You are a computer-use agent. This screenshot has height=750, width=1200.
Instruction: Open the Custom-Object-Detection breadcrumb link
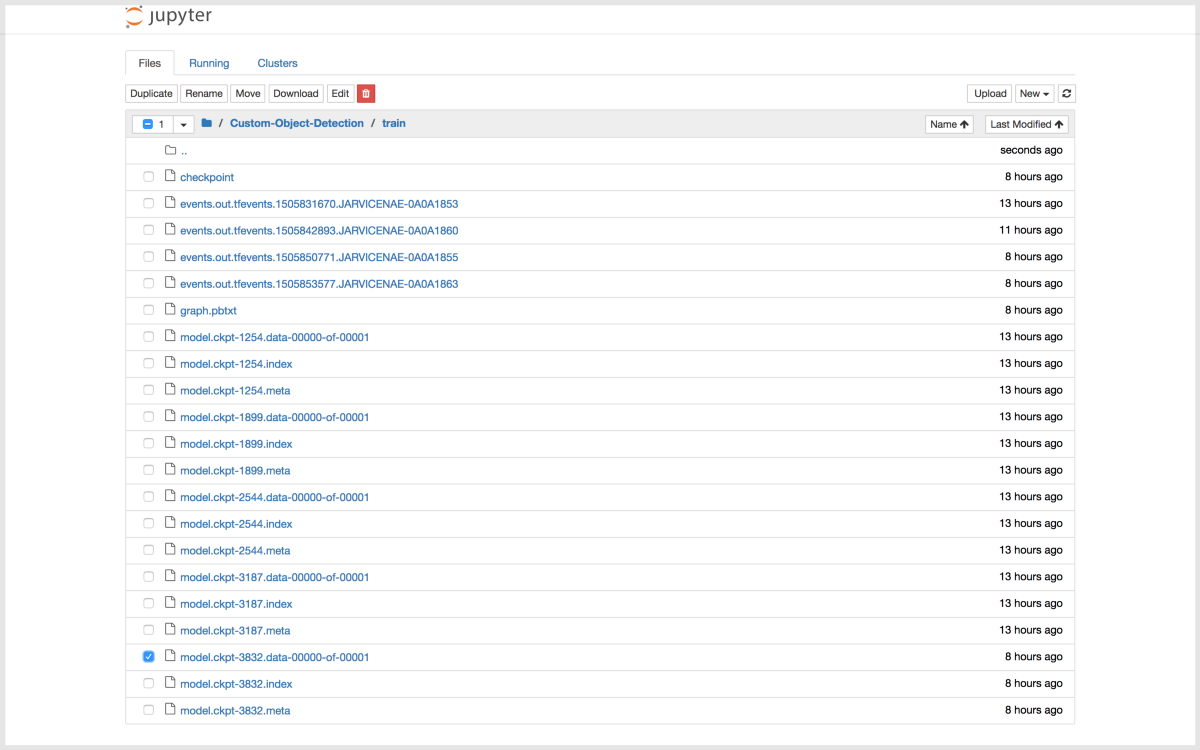pos(296,124)
